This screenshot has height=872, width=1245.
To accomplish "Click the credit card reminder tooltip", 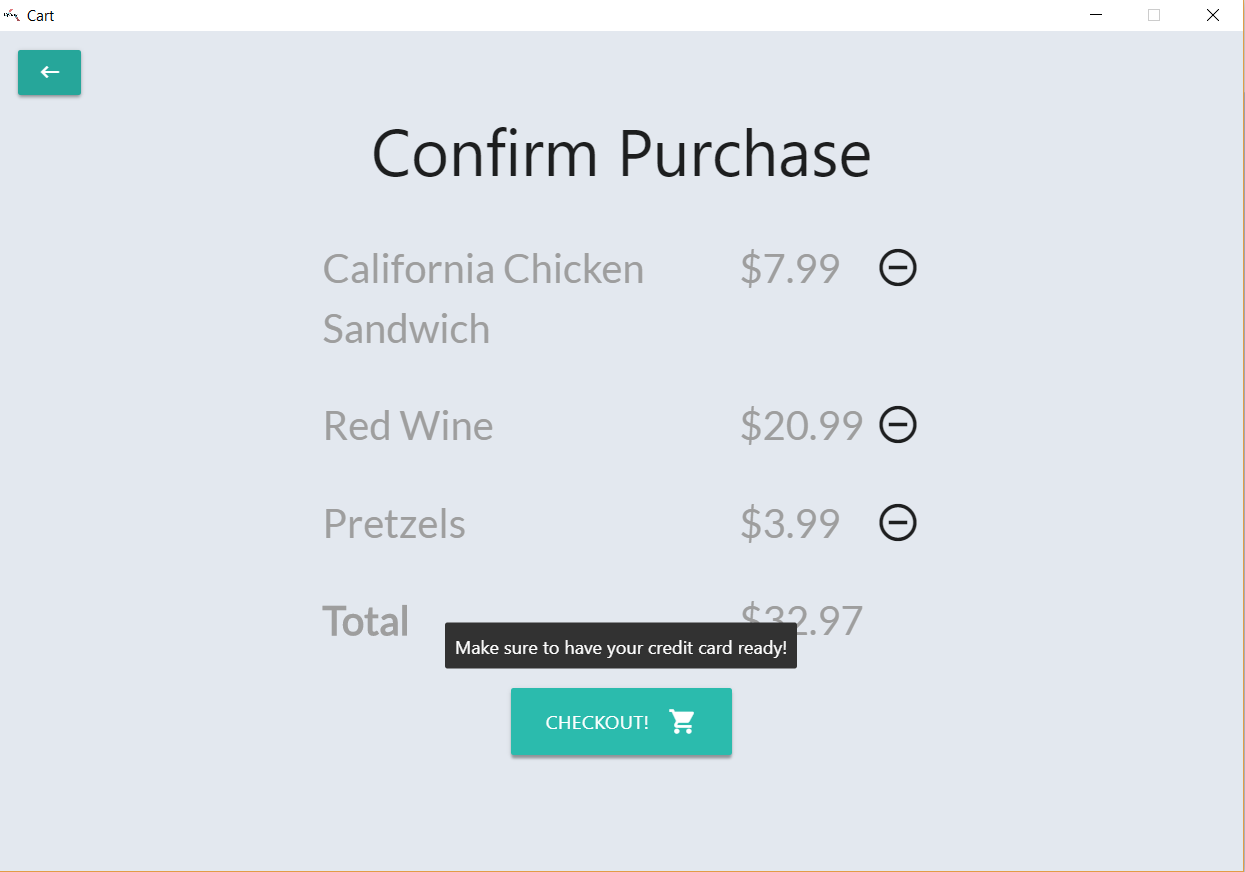I will [x=620, y=647].
